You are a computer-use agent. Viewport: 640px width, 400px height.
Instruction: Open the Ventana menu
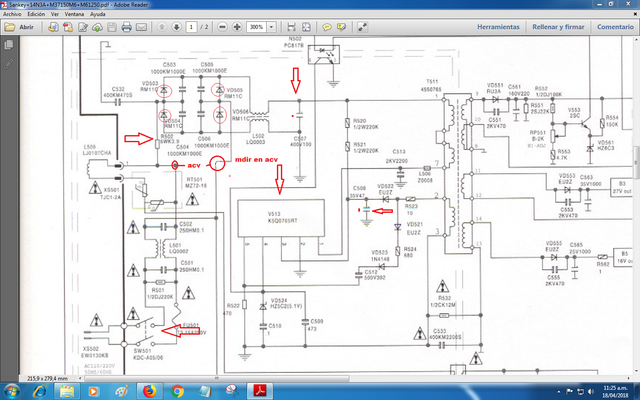[74, 14]
